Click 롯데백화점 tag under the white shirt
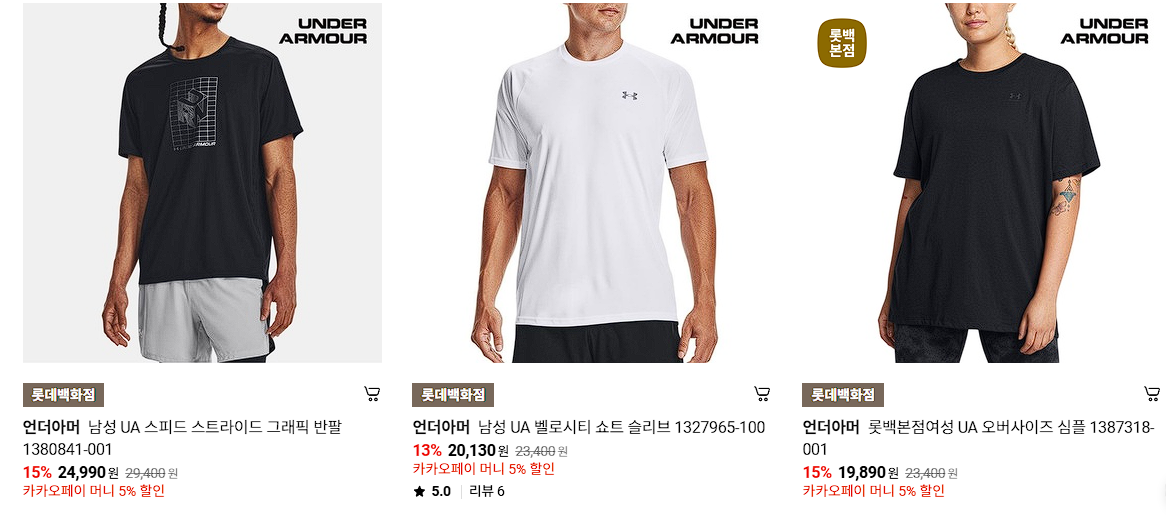Viewport: 1166px width, 515px height. pos(453,395)
